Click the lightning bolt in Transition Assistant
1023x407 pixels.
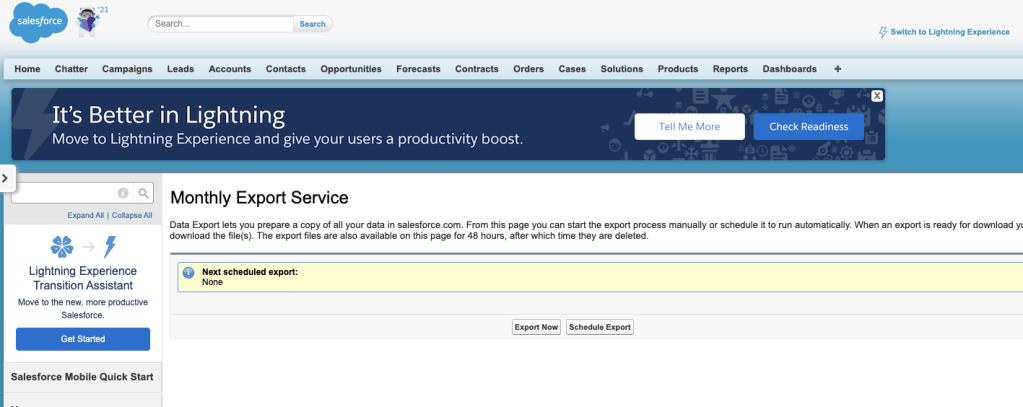pos(110,247)
